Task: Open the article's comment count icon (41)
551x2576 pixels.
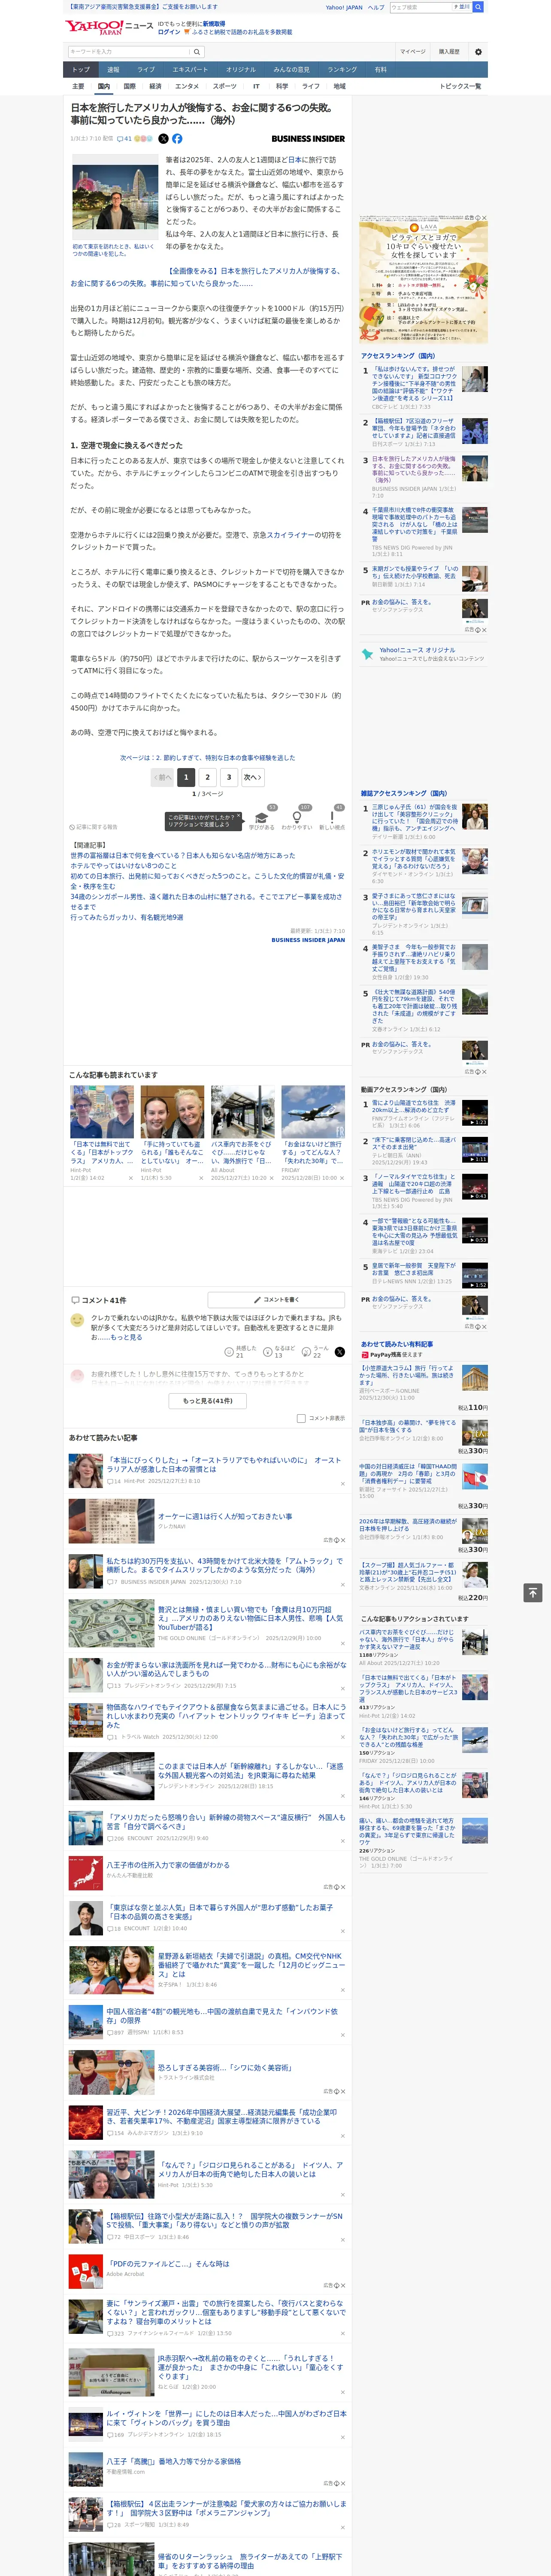Action: 124,139
